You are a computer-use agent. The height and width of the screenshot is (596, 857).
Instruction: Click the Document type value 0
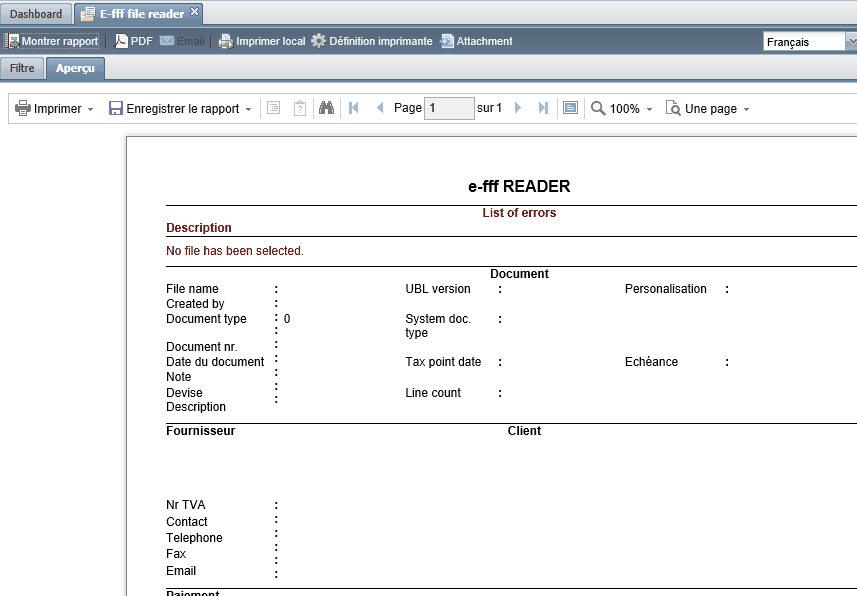[287, 319]
